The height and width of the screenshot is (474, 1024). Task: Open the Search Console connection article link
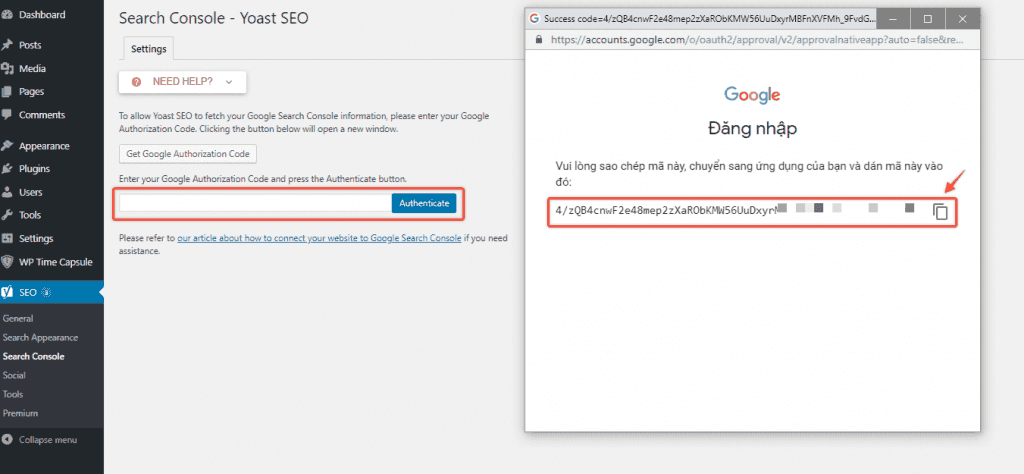(x=319, y=238)
